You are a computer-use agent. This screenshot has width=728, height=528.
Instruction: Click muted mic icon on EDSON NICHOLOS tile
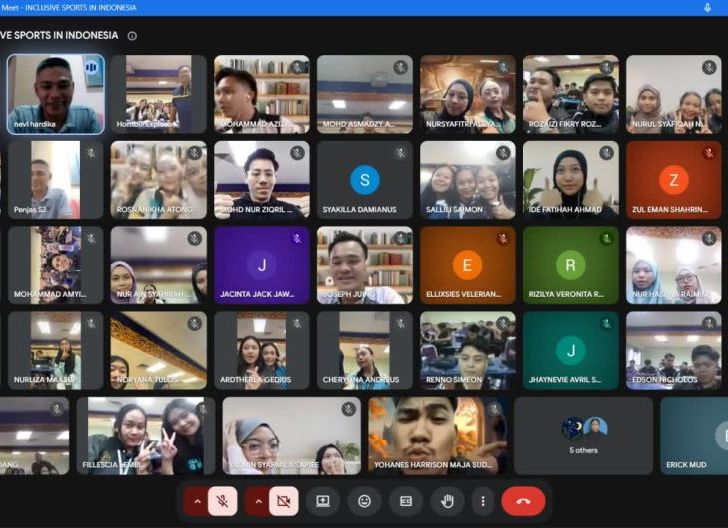(709, 324)
